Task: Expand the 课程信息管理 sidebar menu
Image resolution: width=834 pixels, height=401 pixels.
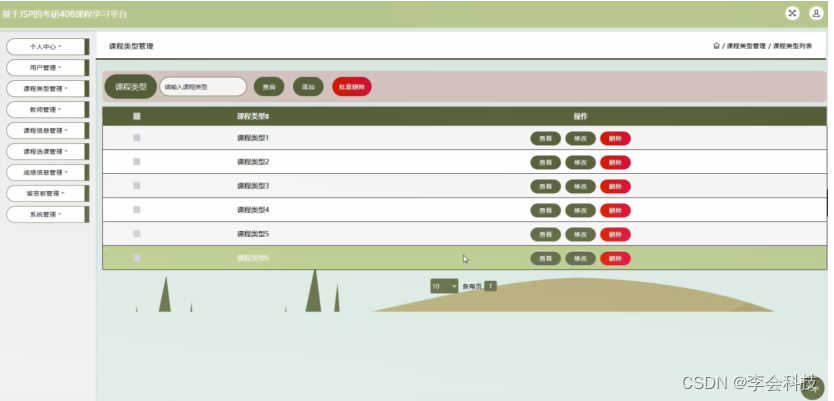Action: (x=46, y=130)
